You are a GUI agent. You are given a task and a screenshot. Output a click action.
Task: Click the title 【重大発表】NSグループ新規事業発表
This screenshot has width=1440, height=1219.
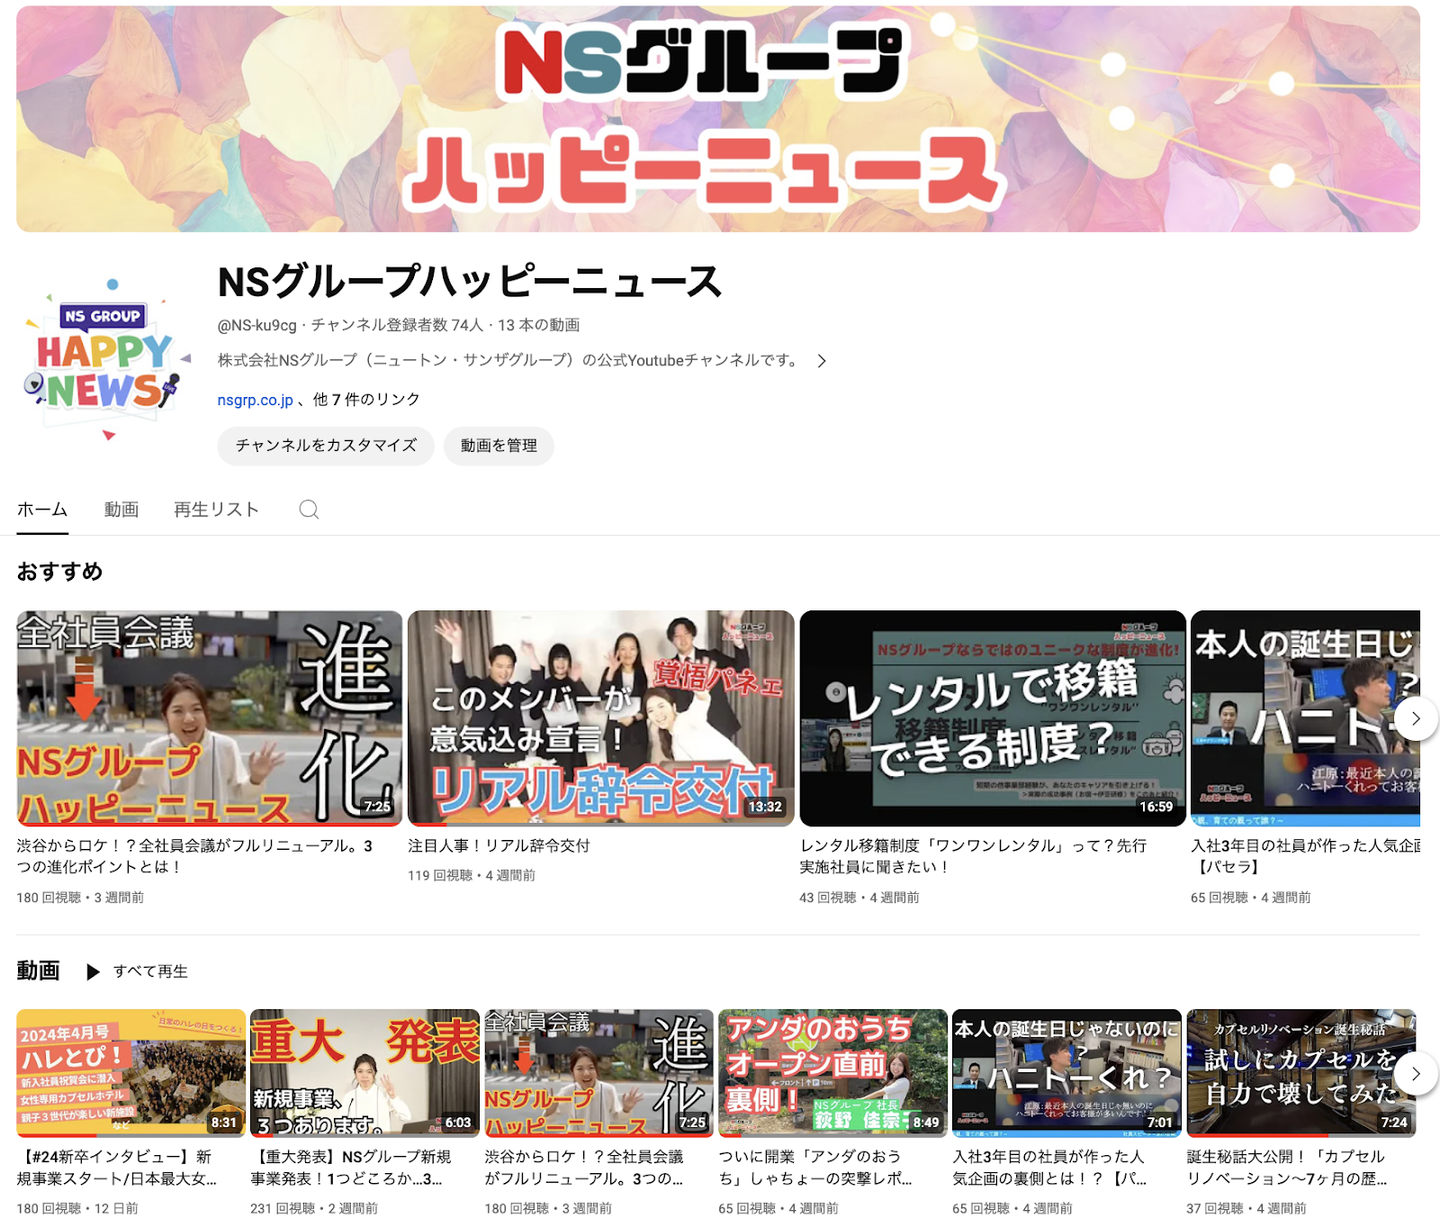351,1168
